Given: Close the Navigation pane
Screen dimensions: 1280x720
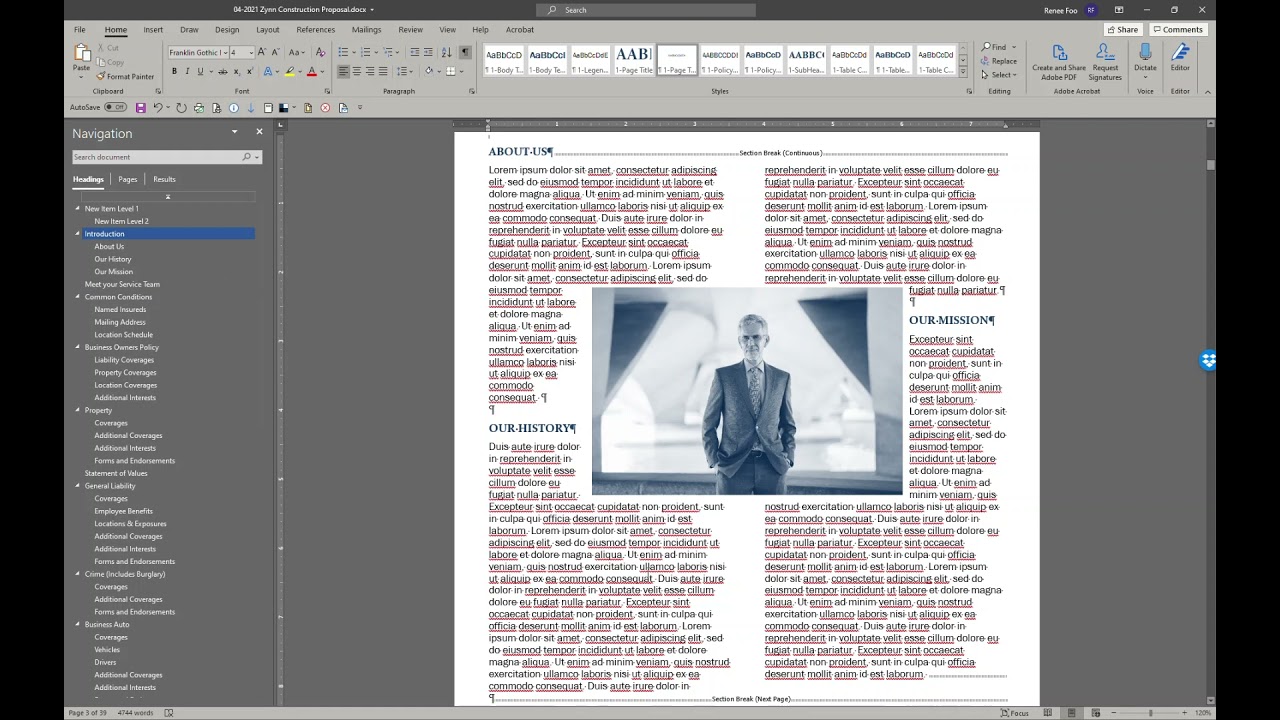Looking at the screenshot, I should point(259,132).
